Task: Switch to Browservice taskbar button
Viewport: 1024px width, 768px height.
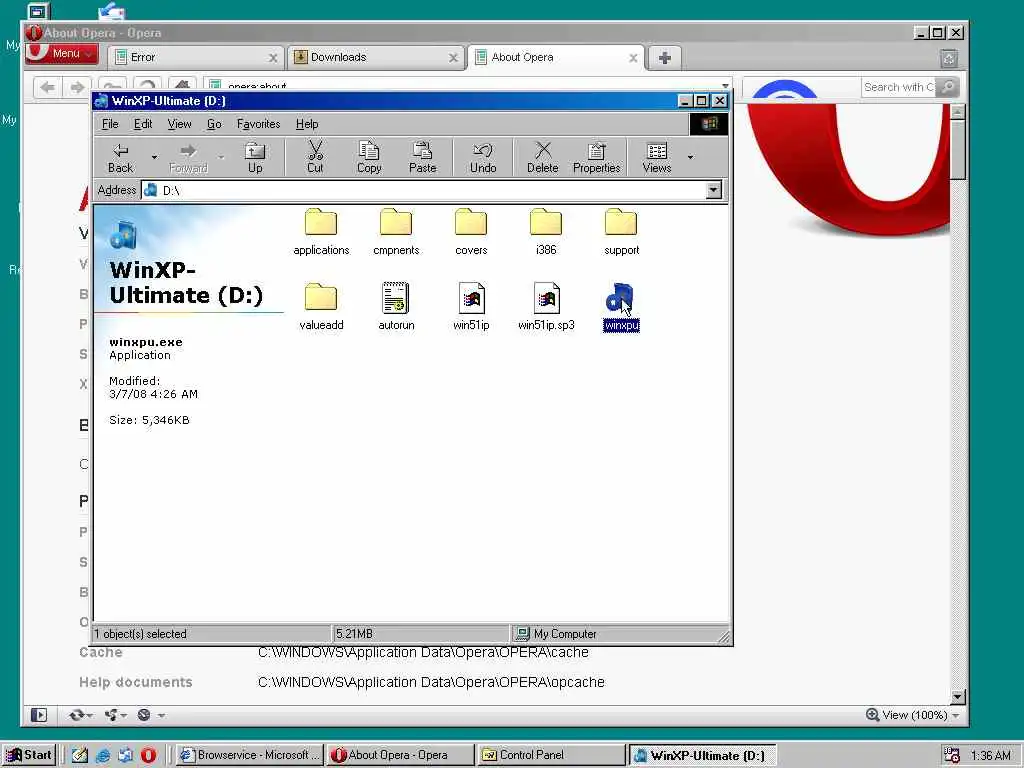Action: [250, 755]
